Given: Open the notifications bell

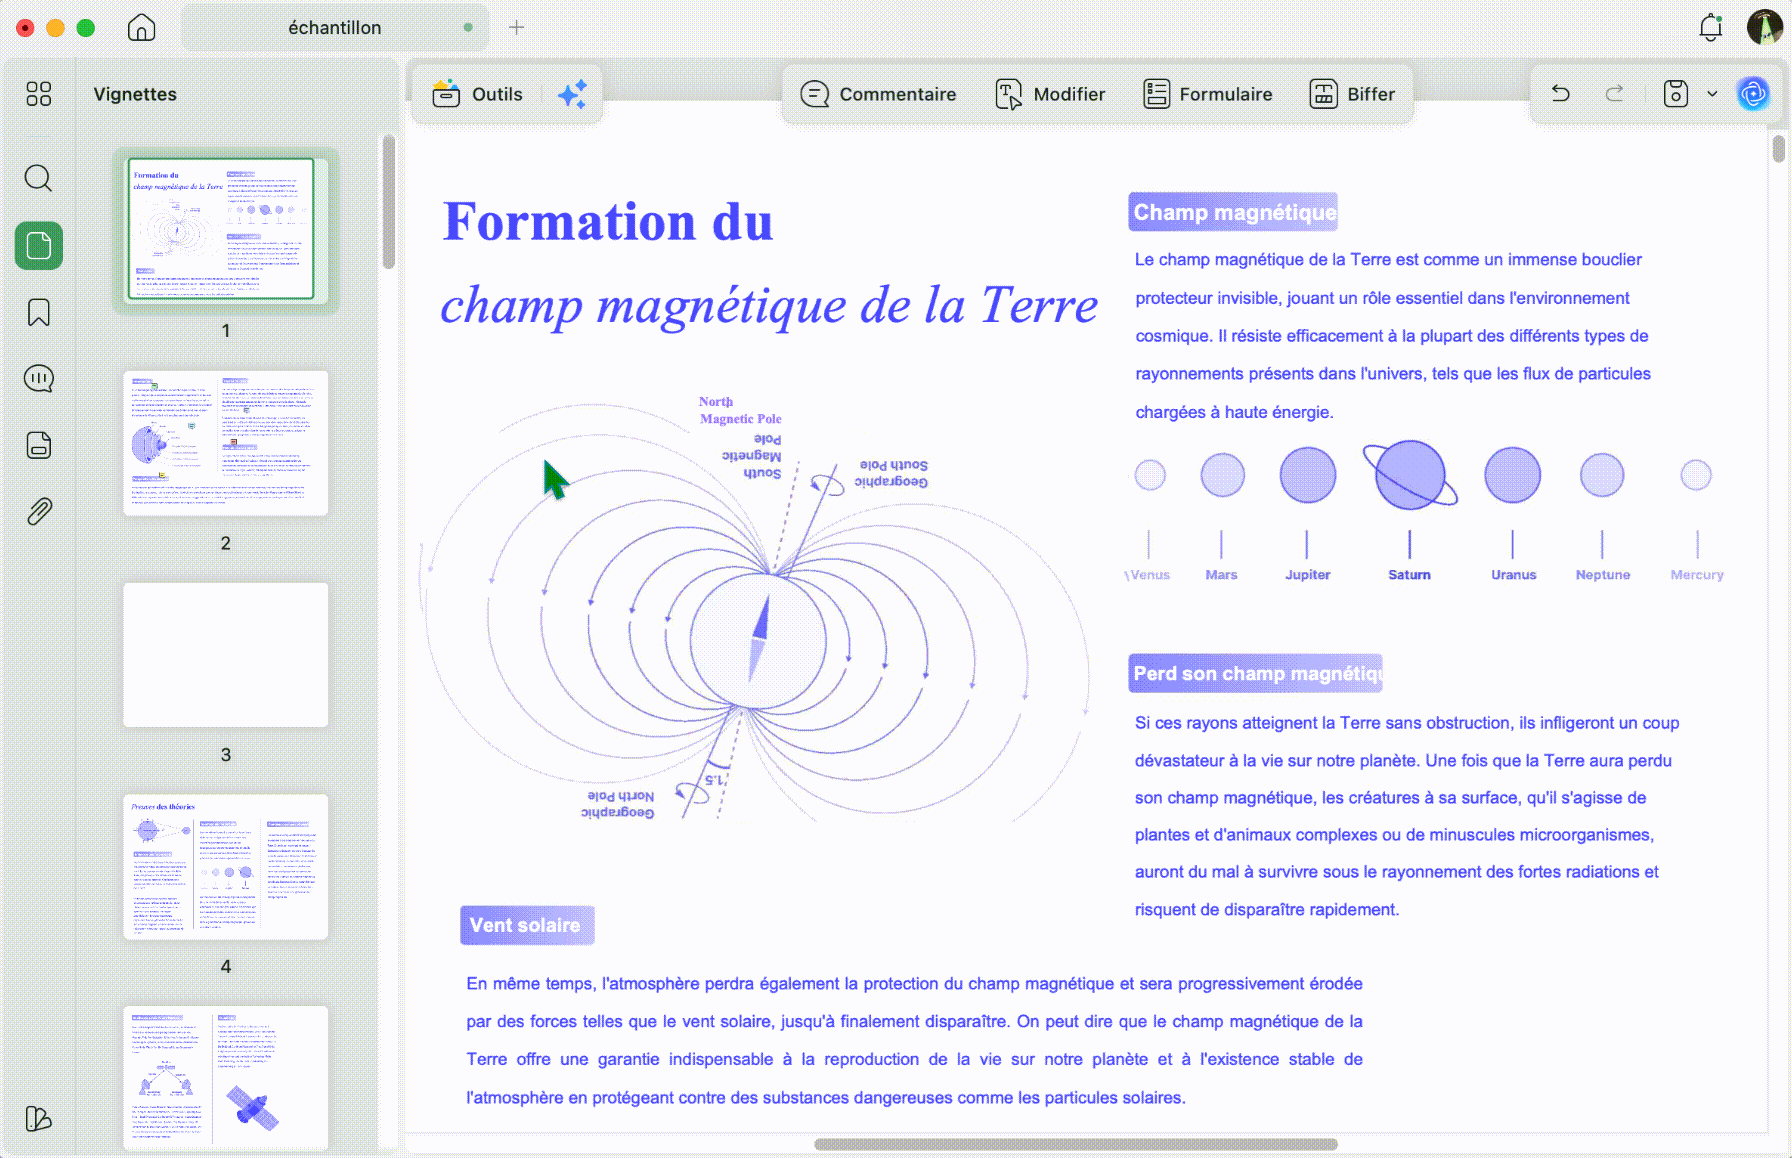Looking at the screenshot, I should pyautogui.click(x=1711, y=28).
